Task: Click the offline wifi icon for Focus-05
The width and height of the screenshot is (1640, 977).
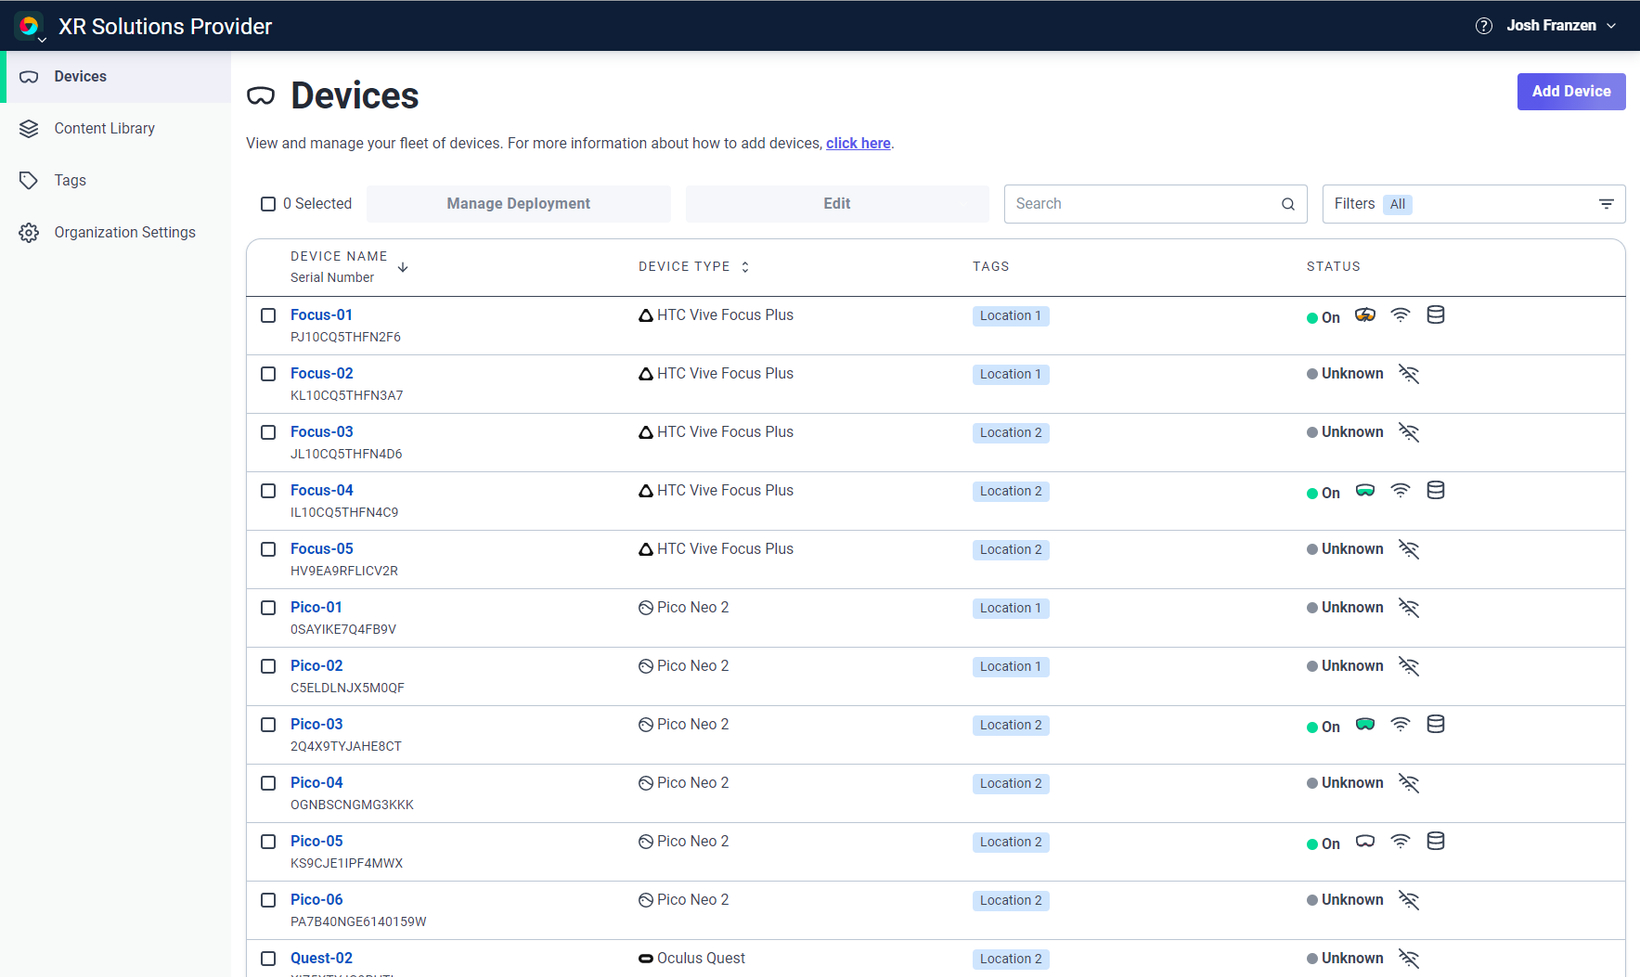Action: [1409, 549]
